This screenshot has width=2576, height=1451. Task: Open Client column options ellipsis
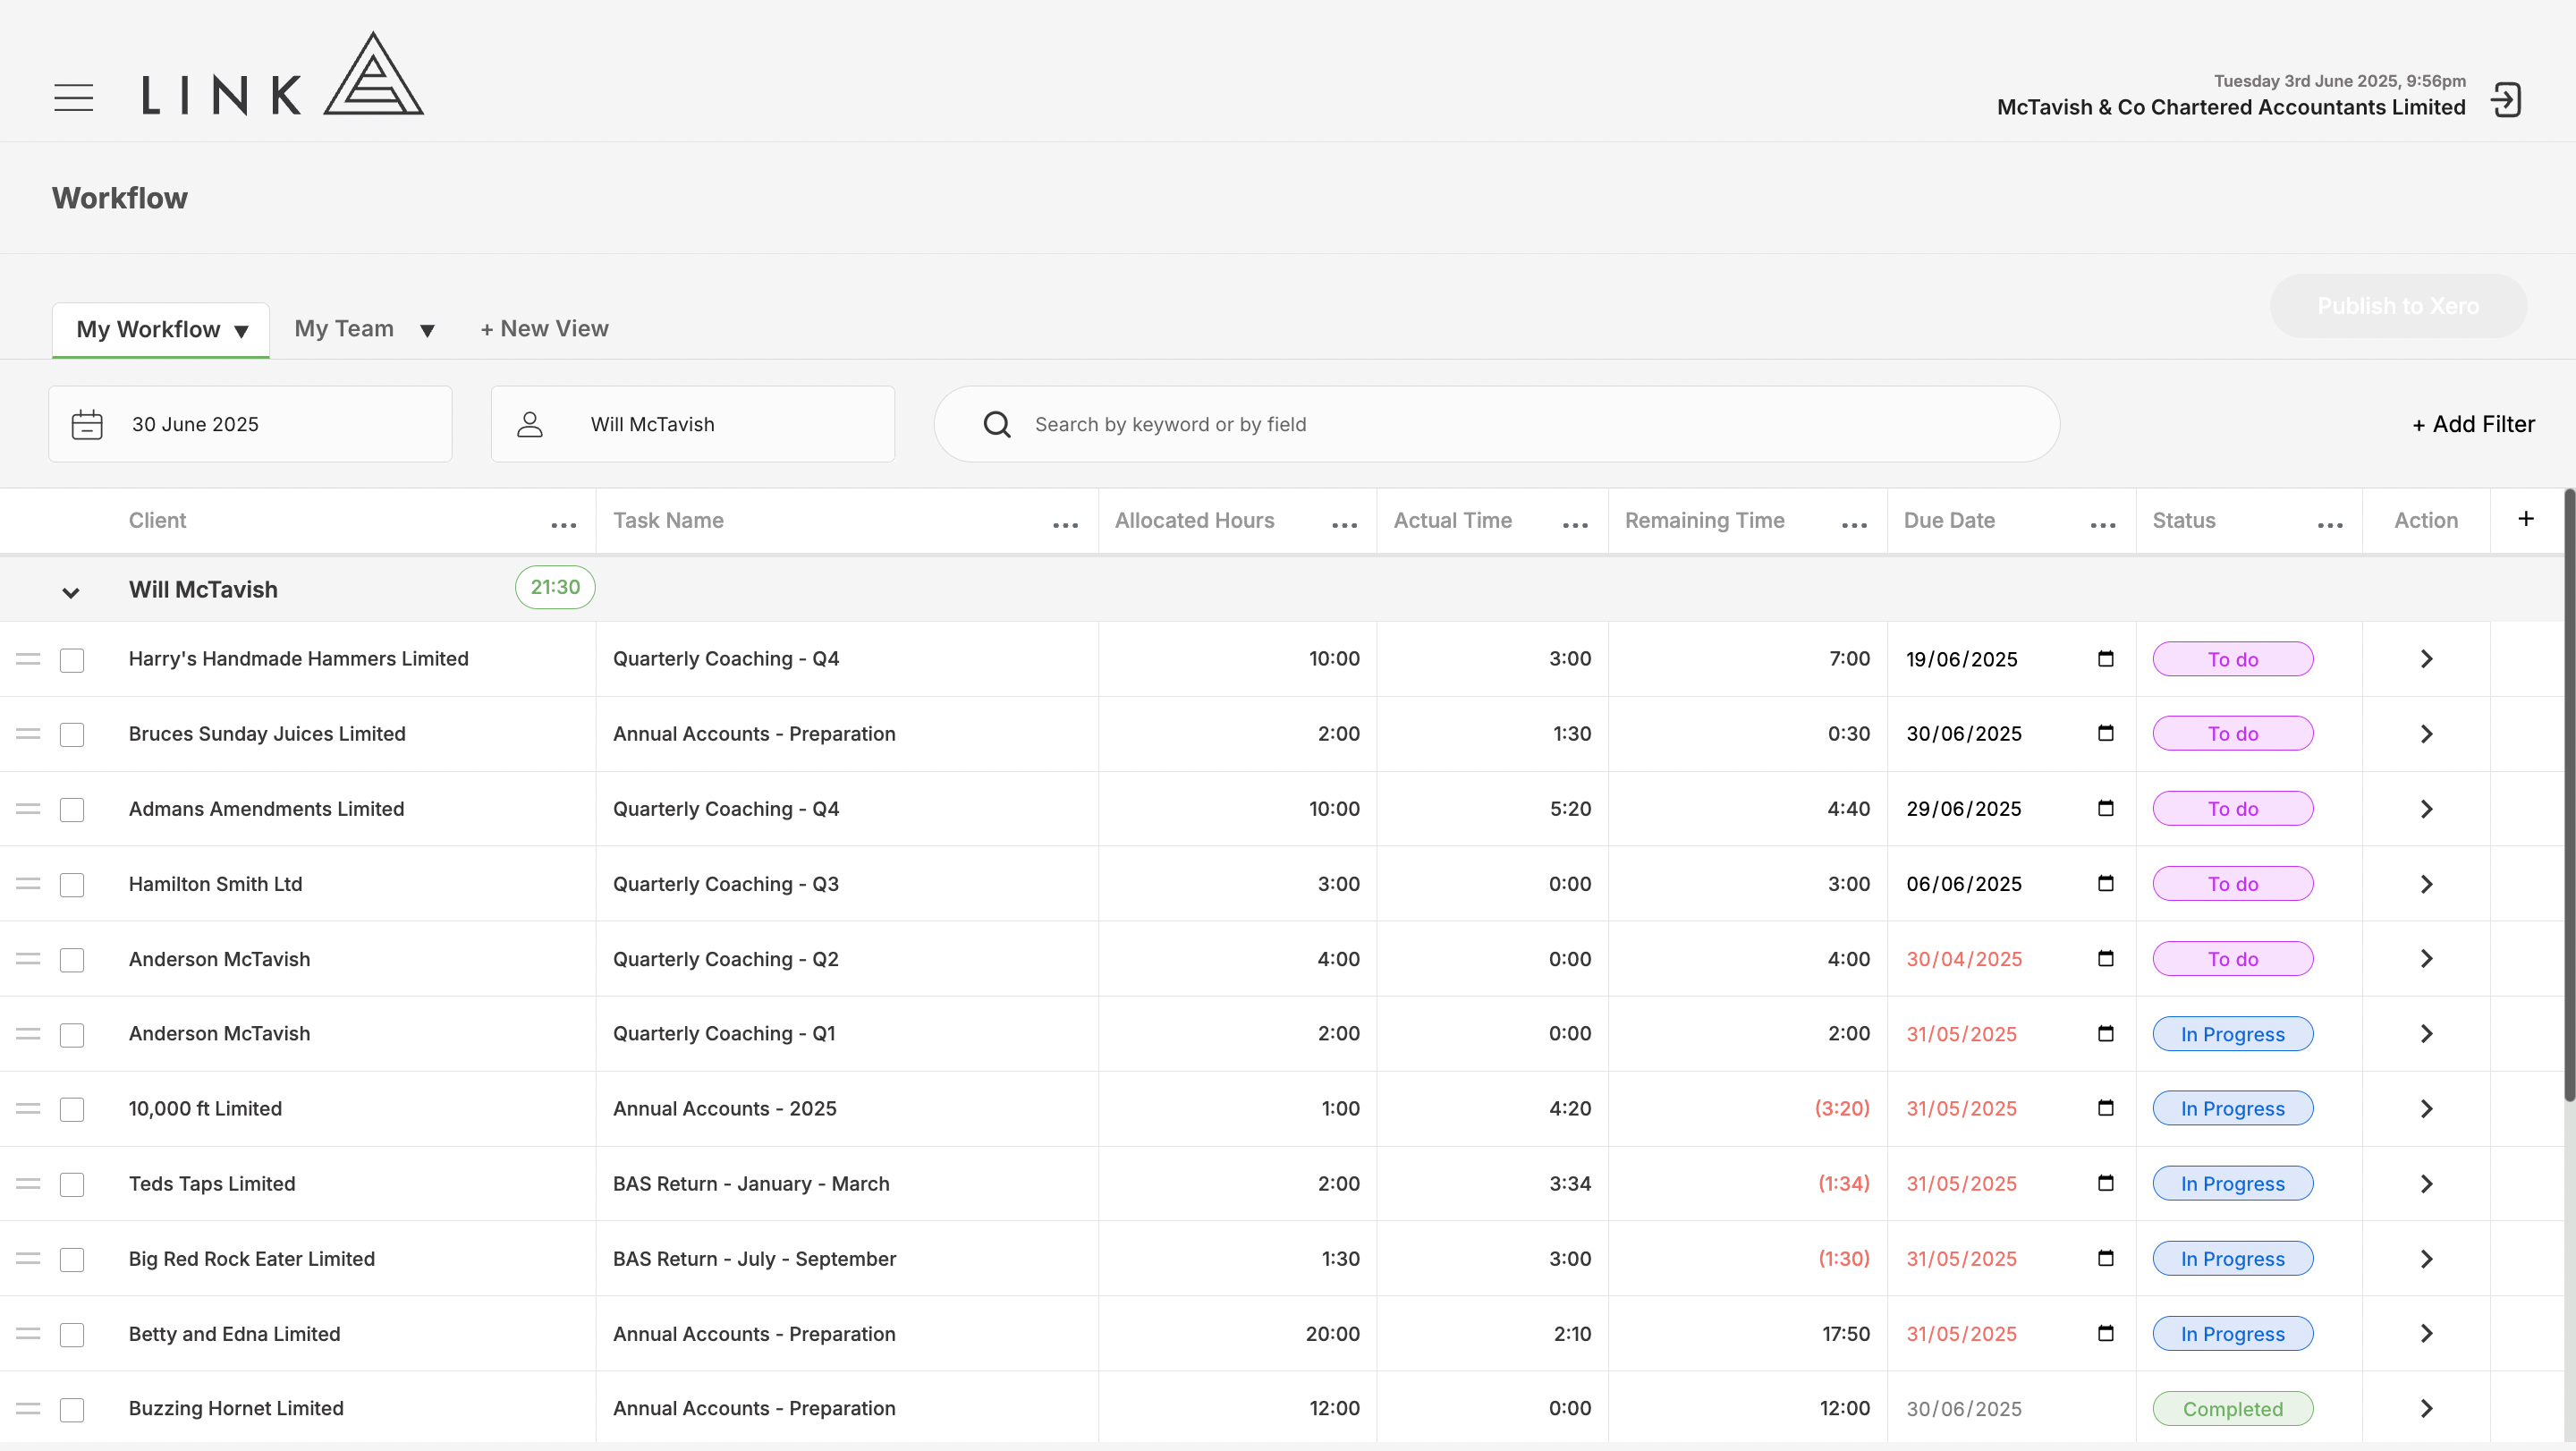tap(564, 524)
